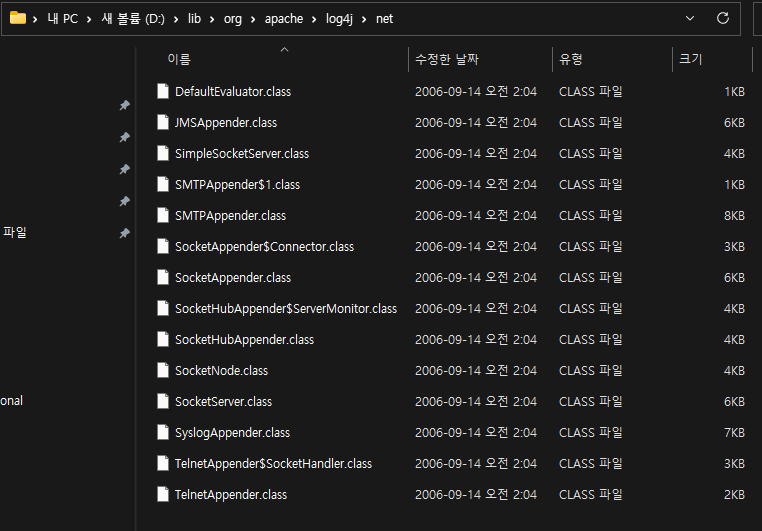Select TelnetAppender.class file icon
This screenshot has width=762, height=531.
coord(163,495)
